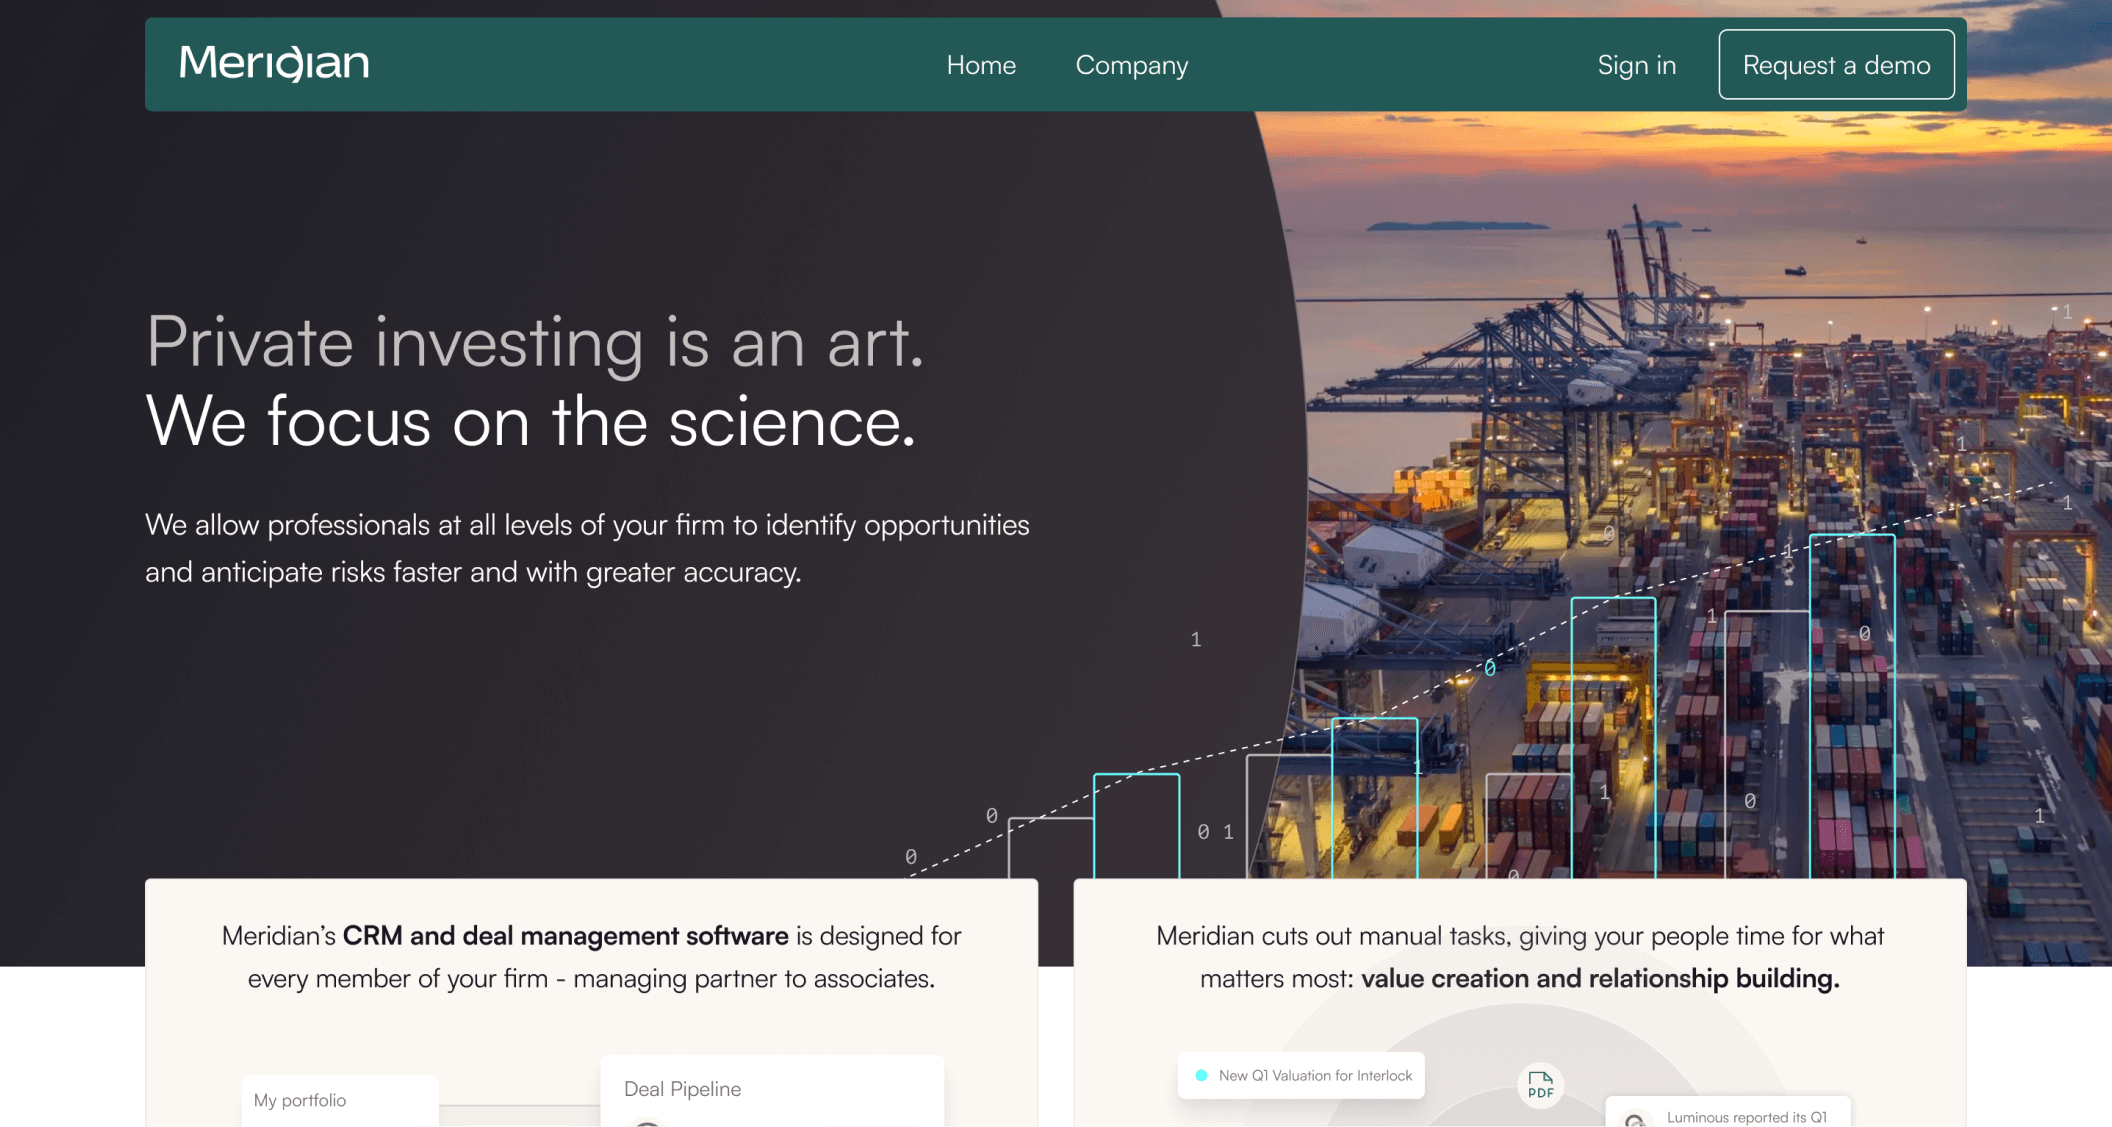Click the Luminous reported its Q1 notification

1728,1113
